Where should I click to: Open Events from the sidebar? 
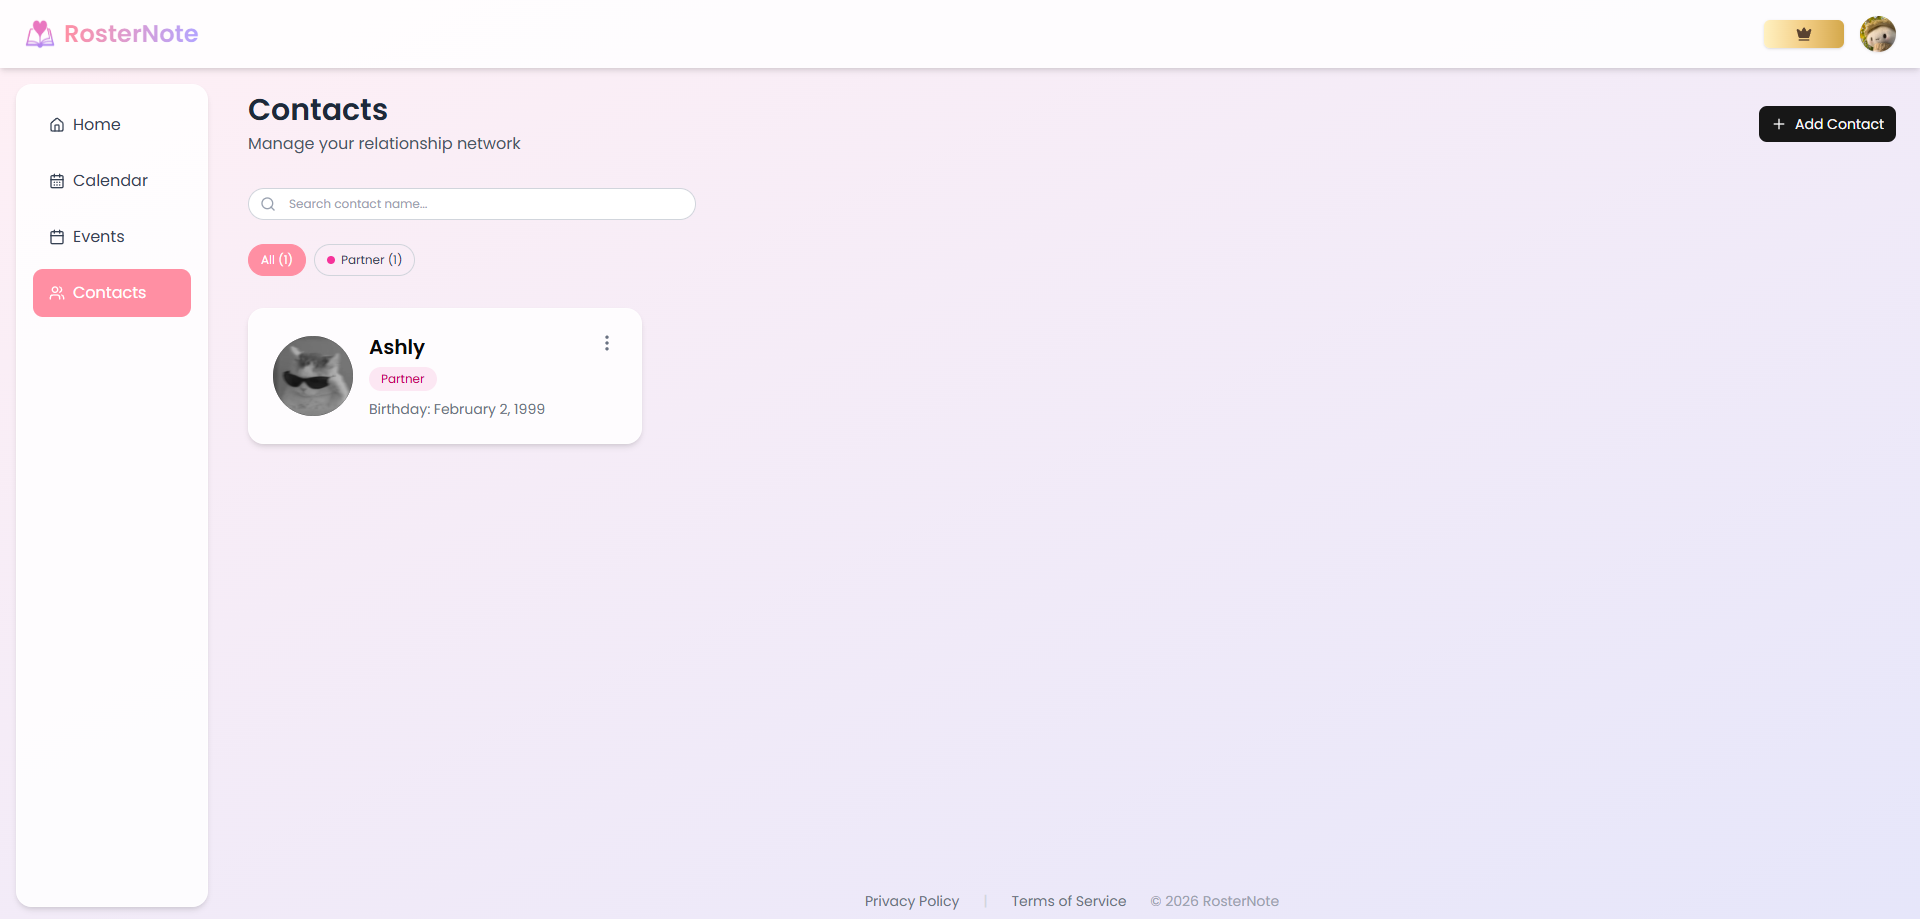tap(112, 237)
